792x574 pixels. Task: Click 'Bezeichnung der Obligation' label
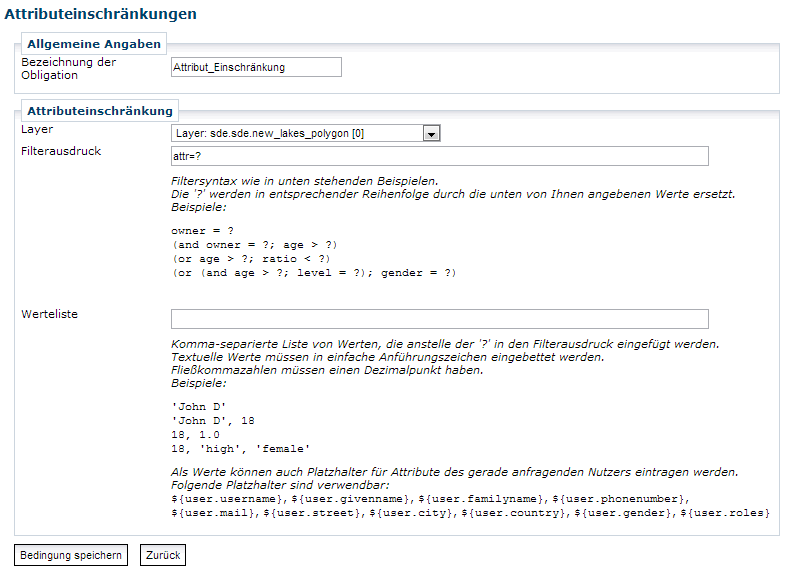point(69,69)
